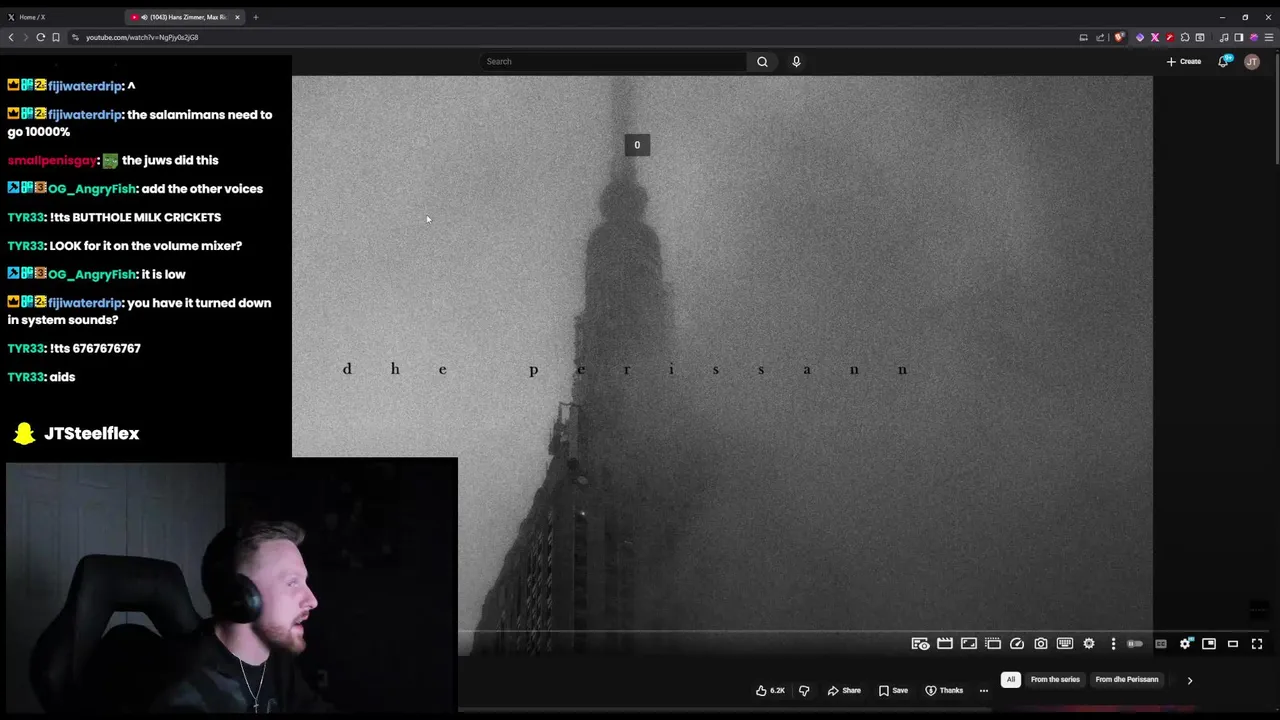Image resolution: width=1280 pixels, height=720 pixels.
Task: Click the youtube.com address bar URL
Action: coord(142,37)
